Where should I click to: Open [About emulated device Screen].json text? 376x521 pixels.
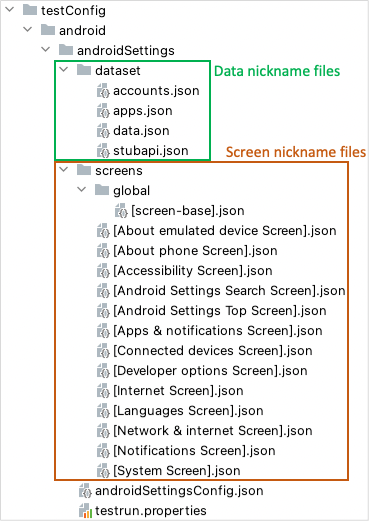[225, 231]
